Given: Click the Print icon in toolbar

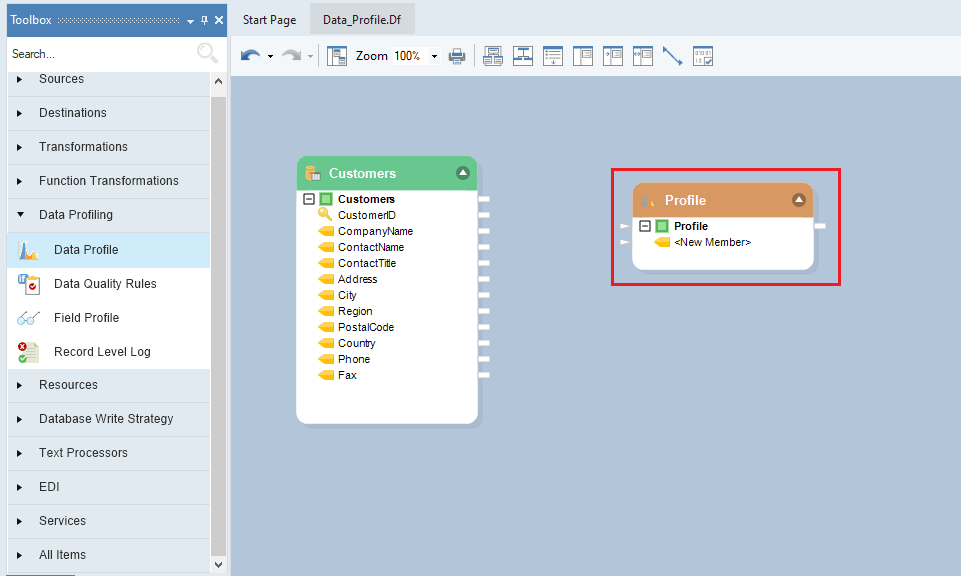Looking at the screenshot, I should [457, 56].
